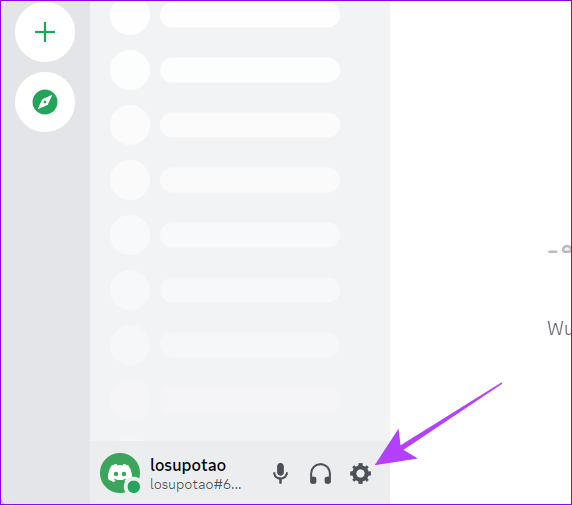
Task: Click the placeholder circle just below the compass icon
Action: tap(130, 125)
